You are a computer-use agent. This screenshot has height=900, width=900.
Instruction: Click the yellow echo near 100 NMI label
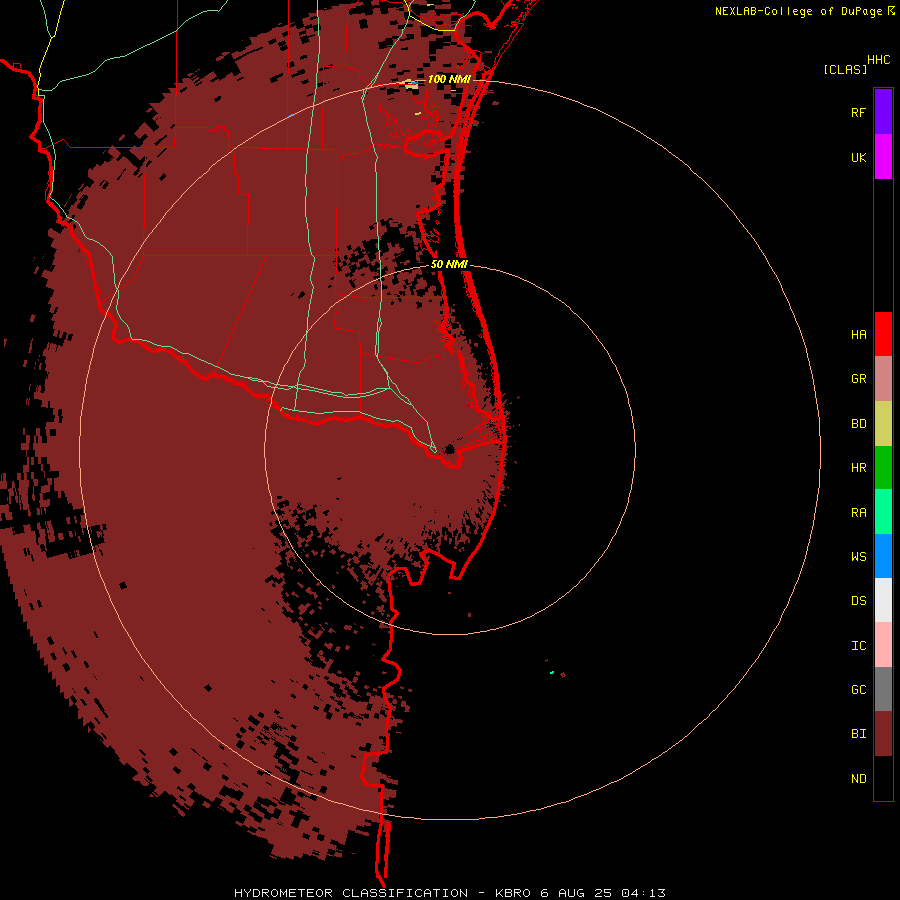(x=412, y=86)
